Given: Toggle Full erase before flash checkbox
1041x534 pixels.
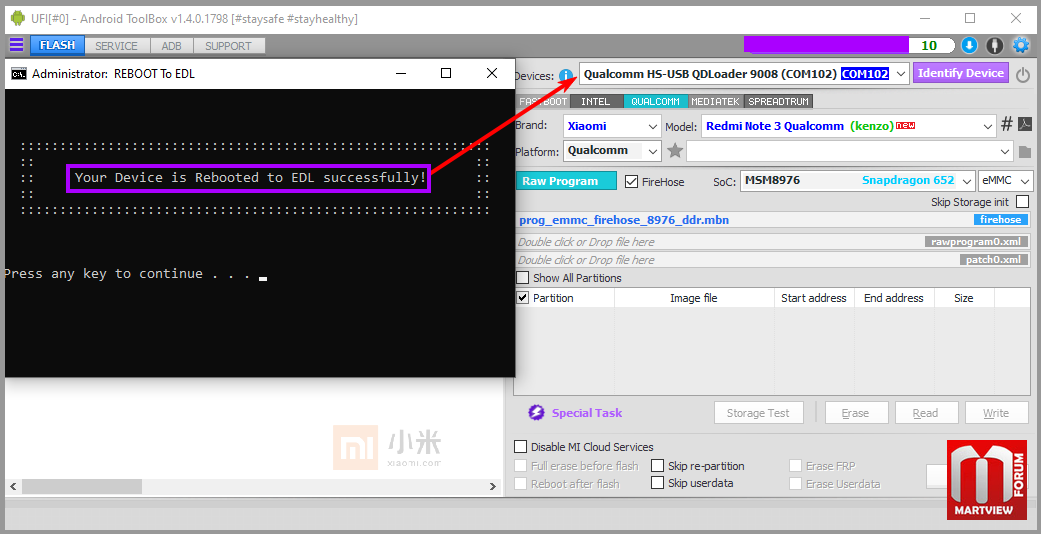Looking at the screenshot, I should [521, 466].
